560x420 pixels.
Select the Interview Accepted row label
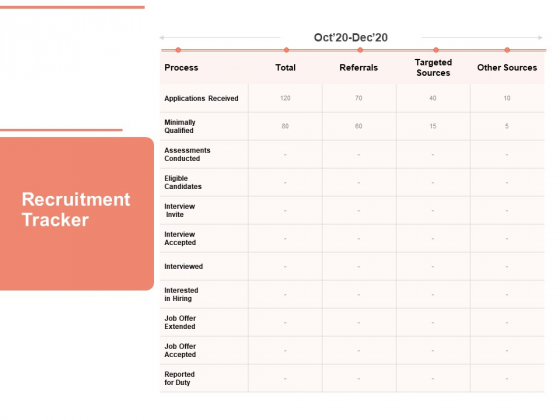point(180,238)
